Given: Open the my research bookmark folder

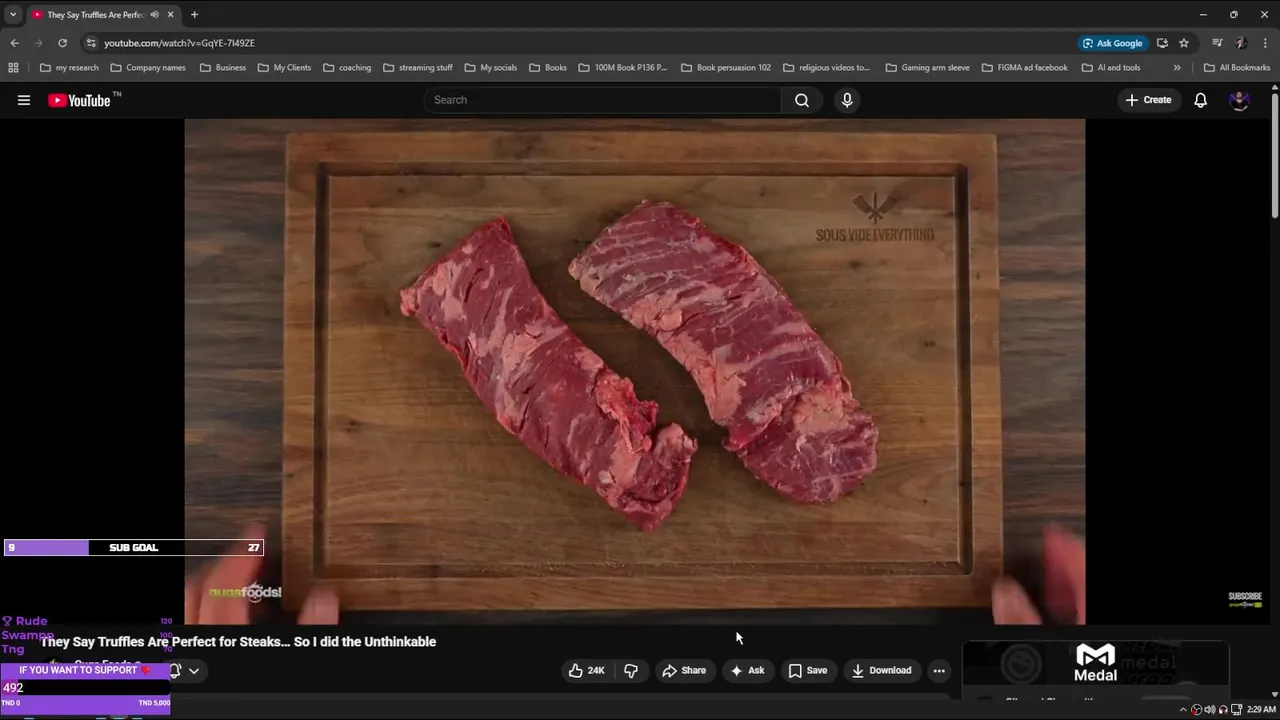Looking at the screenshot, I should tap(68, 68).
